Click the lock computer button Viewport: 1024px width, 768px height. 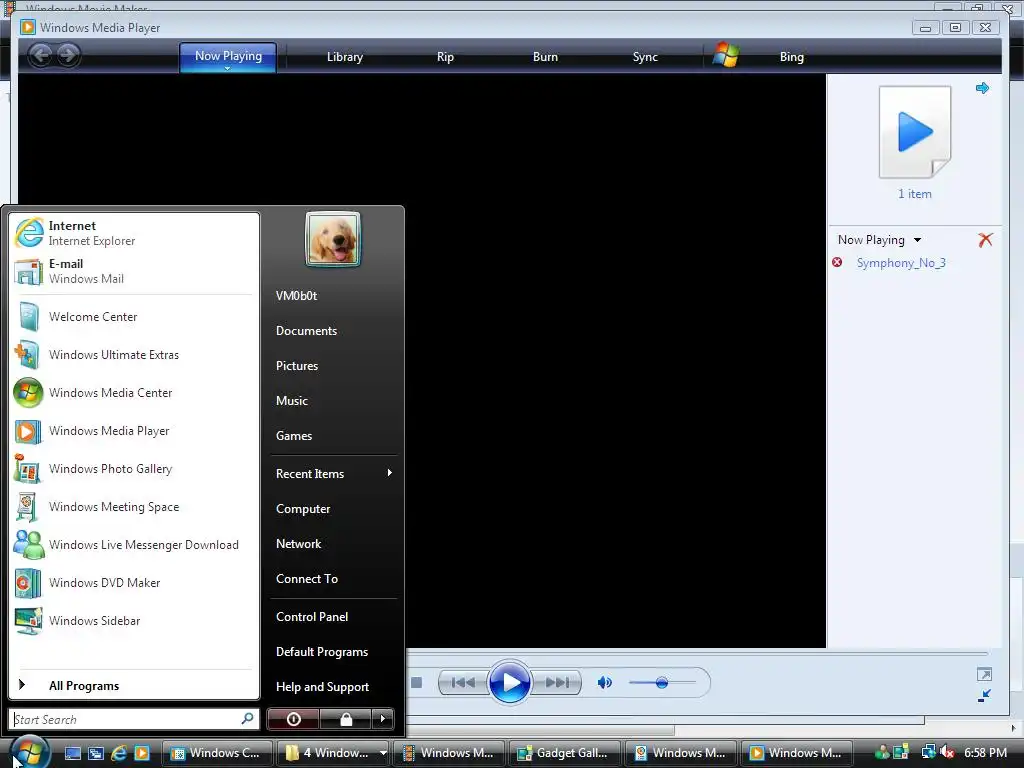345,719
